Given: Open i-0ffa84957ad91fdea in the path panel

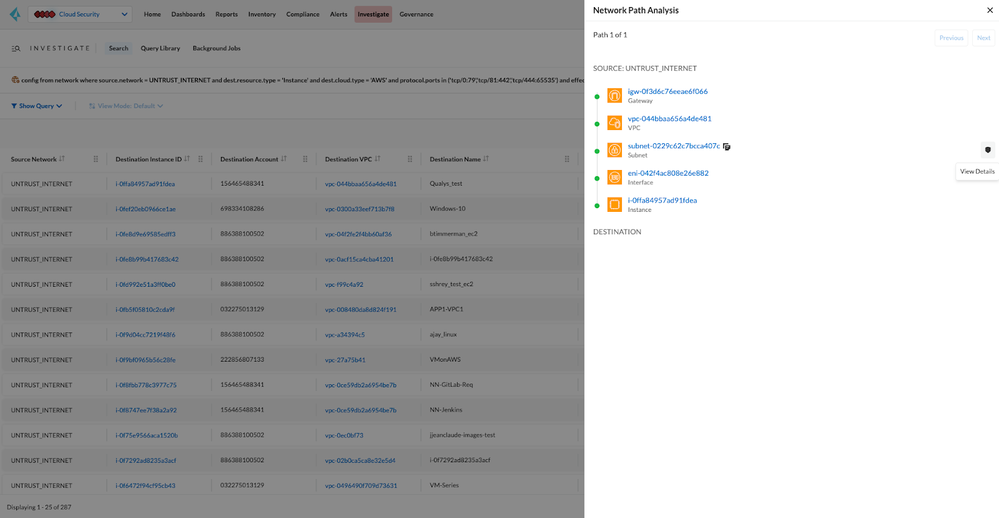Looking at the screenshot, I should [x=662, y=200].
